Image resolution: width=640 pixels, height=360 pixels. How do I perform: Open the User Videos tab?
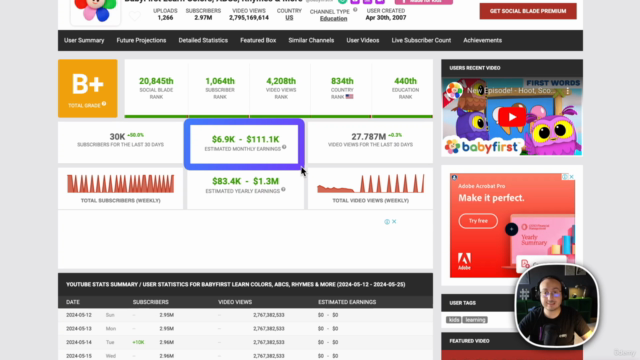(x=362, y=40)
